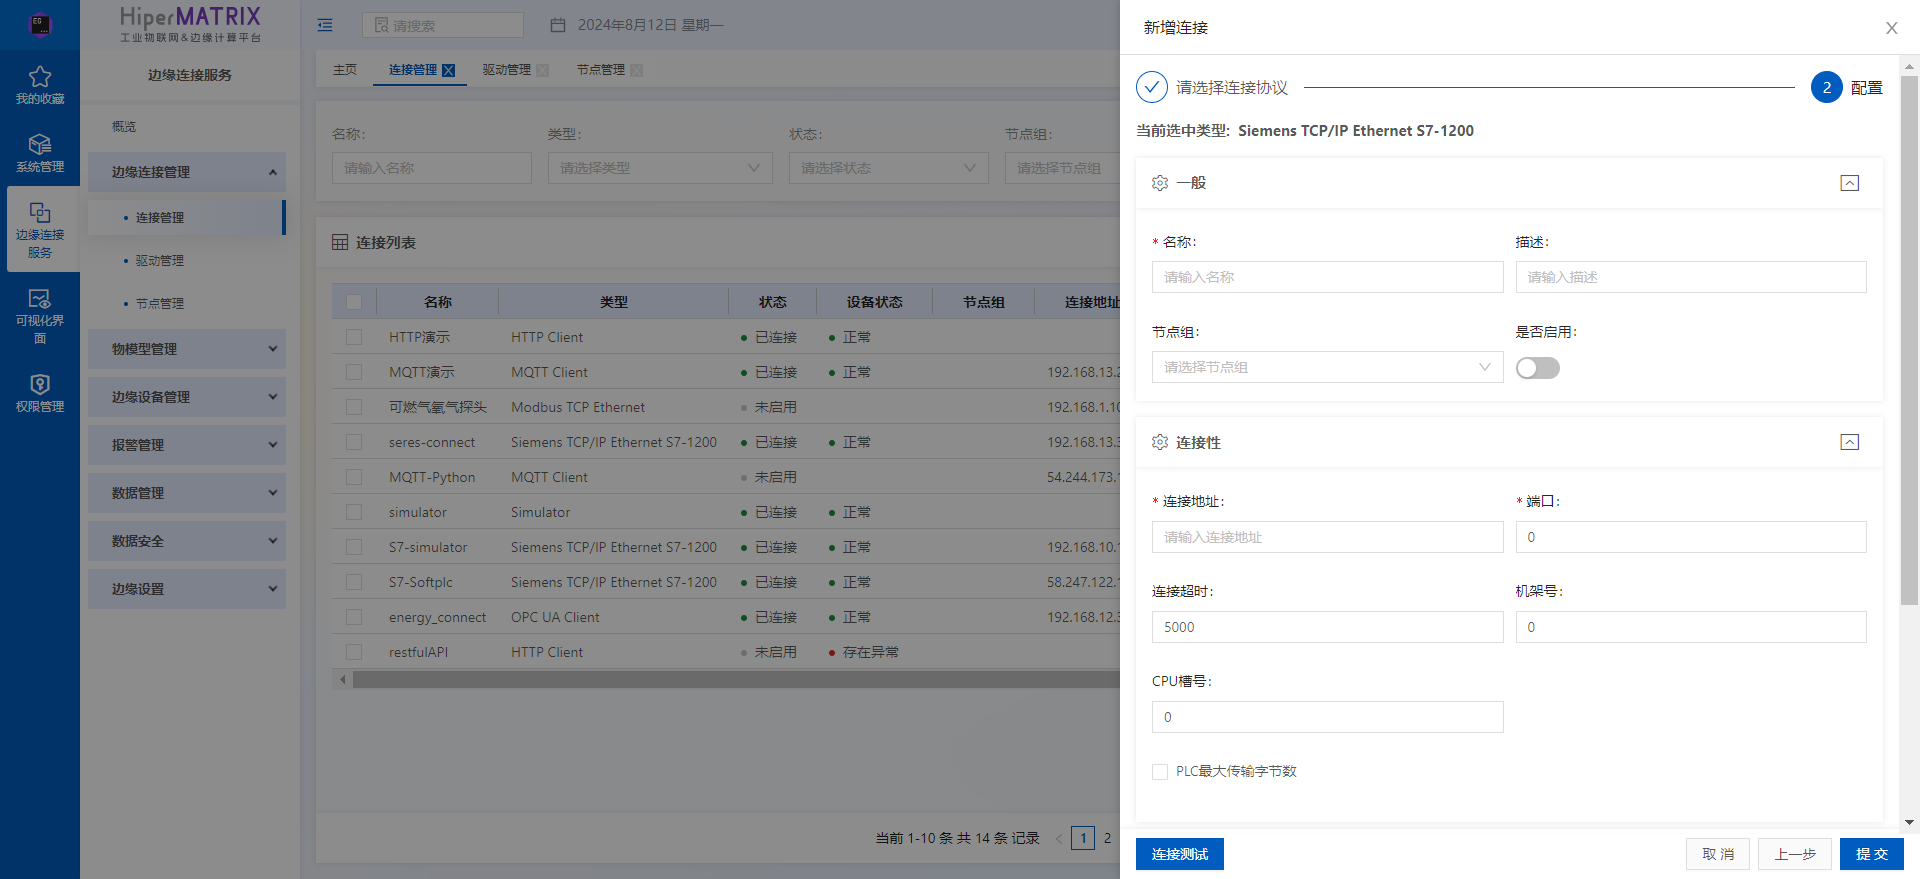Screen dimensions: 1920x879
Task: Click the search icon in header search box
Action: tap(381, 25)
